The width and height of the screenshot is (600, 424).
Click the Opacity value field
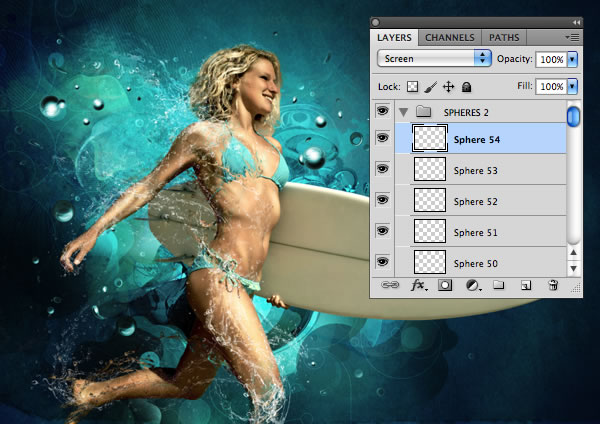point(551,59)
